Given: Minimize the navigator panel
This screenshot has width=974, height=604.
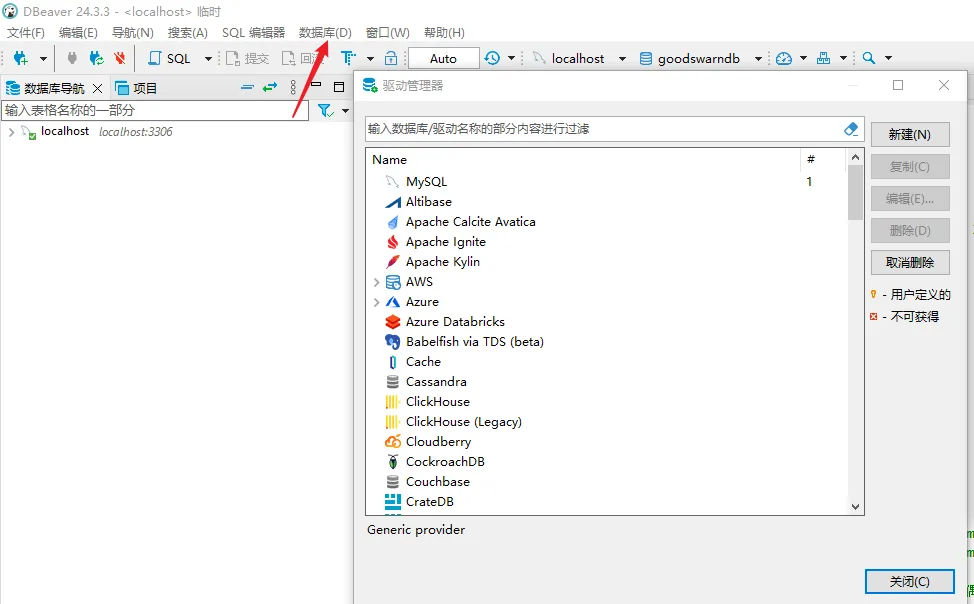Looking at the screenshot, I should [x=316, y=85].
